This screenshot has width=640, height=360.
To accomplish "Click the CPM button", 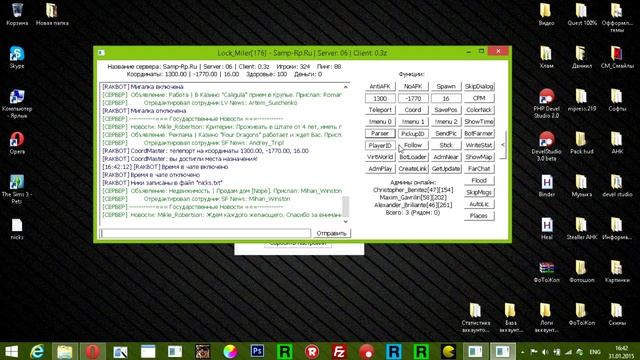I will [x=479, y=98].
